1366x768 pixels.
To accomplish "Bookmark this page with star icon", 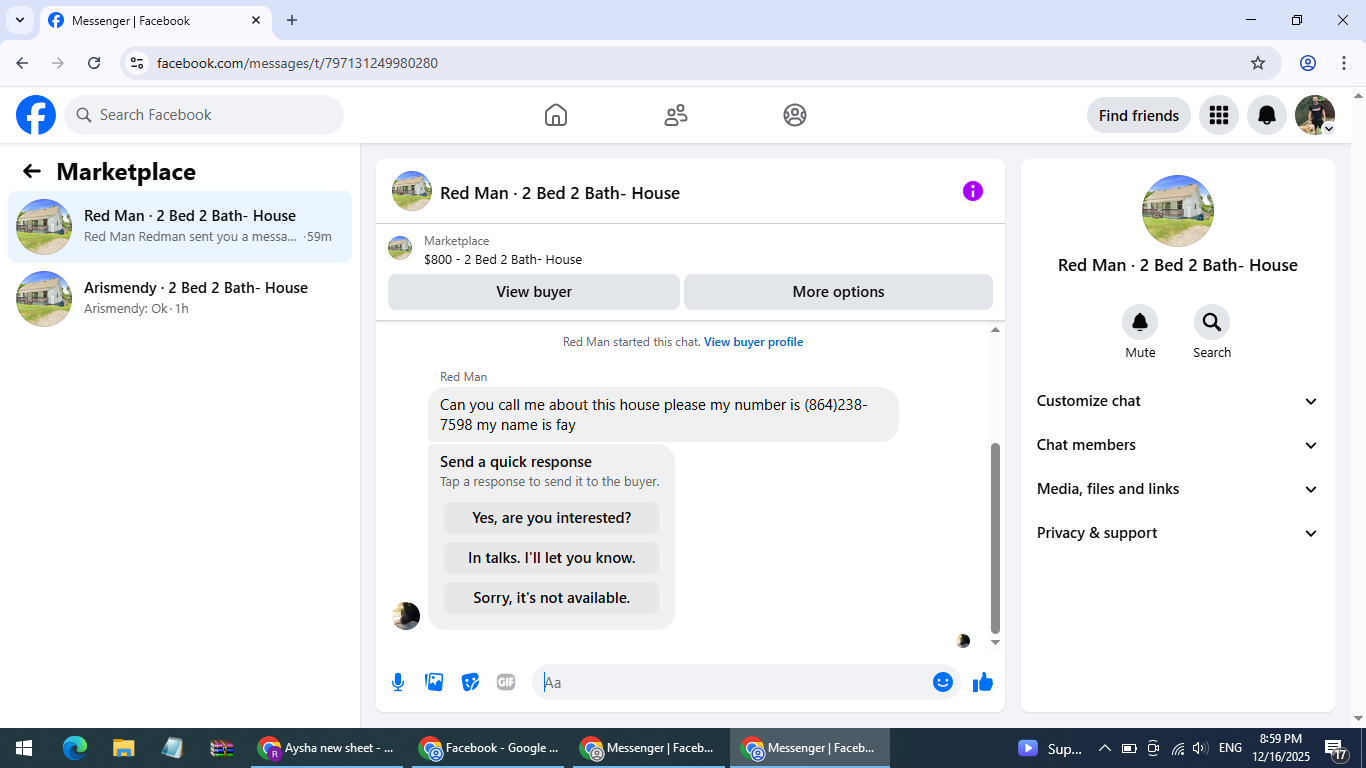I will (x=1258, y=63).
